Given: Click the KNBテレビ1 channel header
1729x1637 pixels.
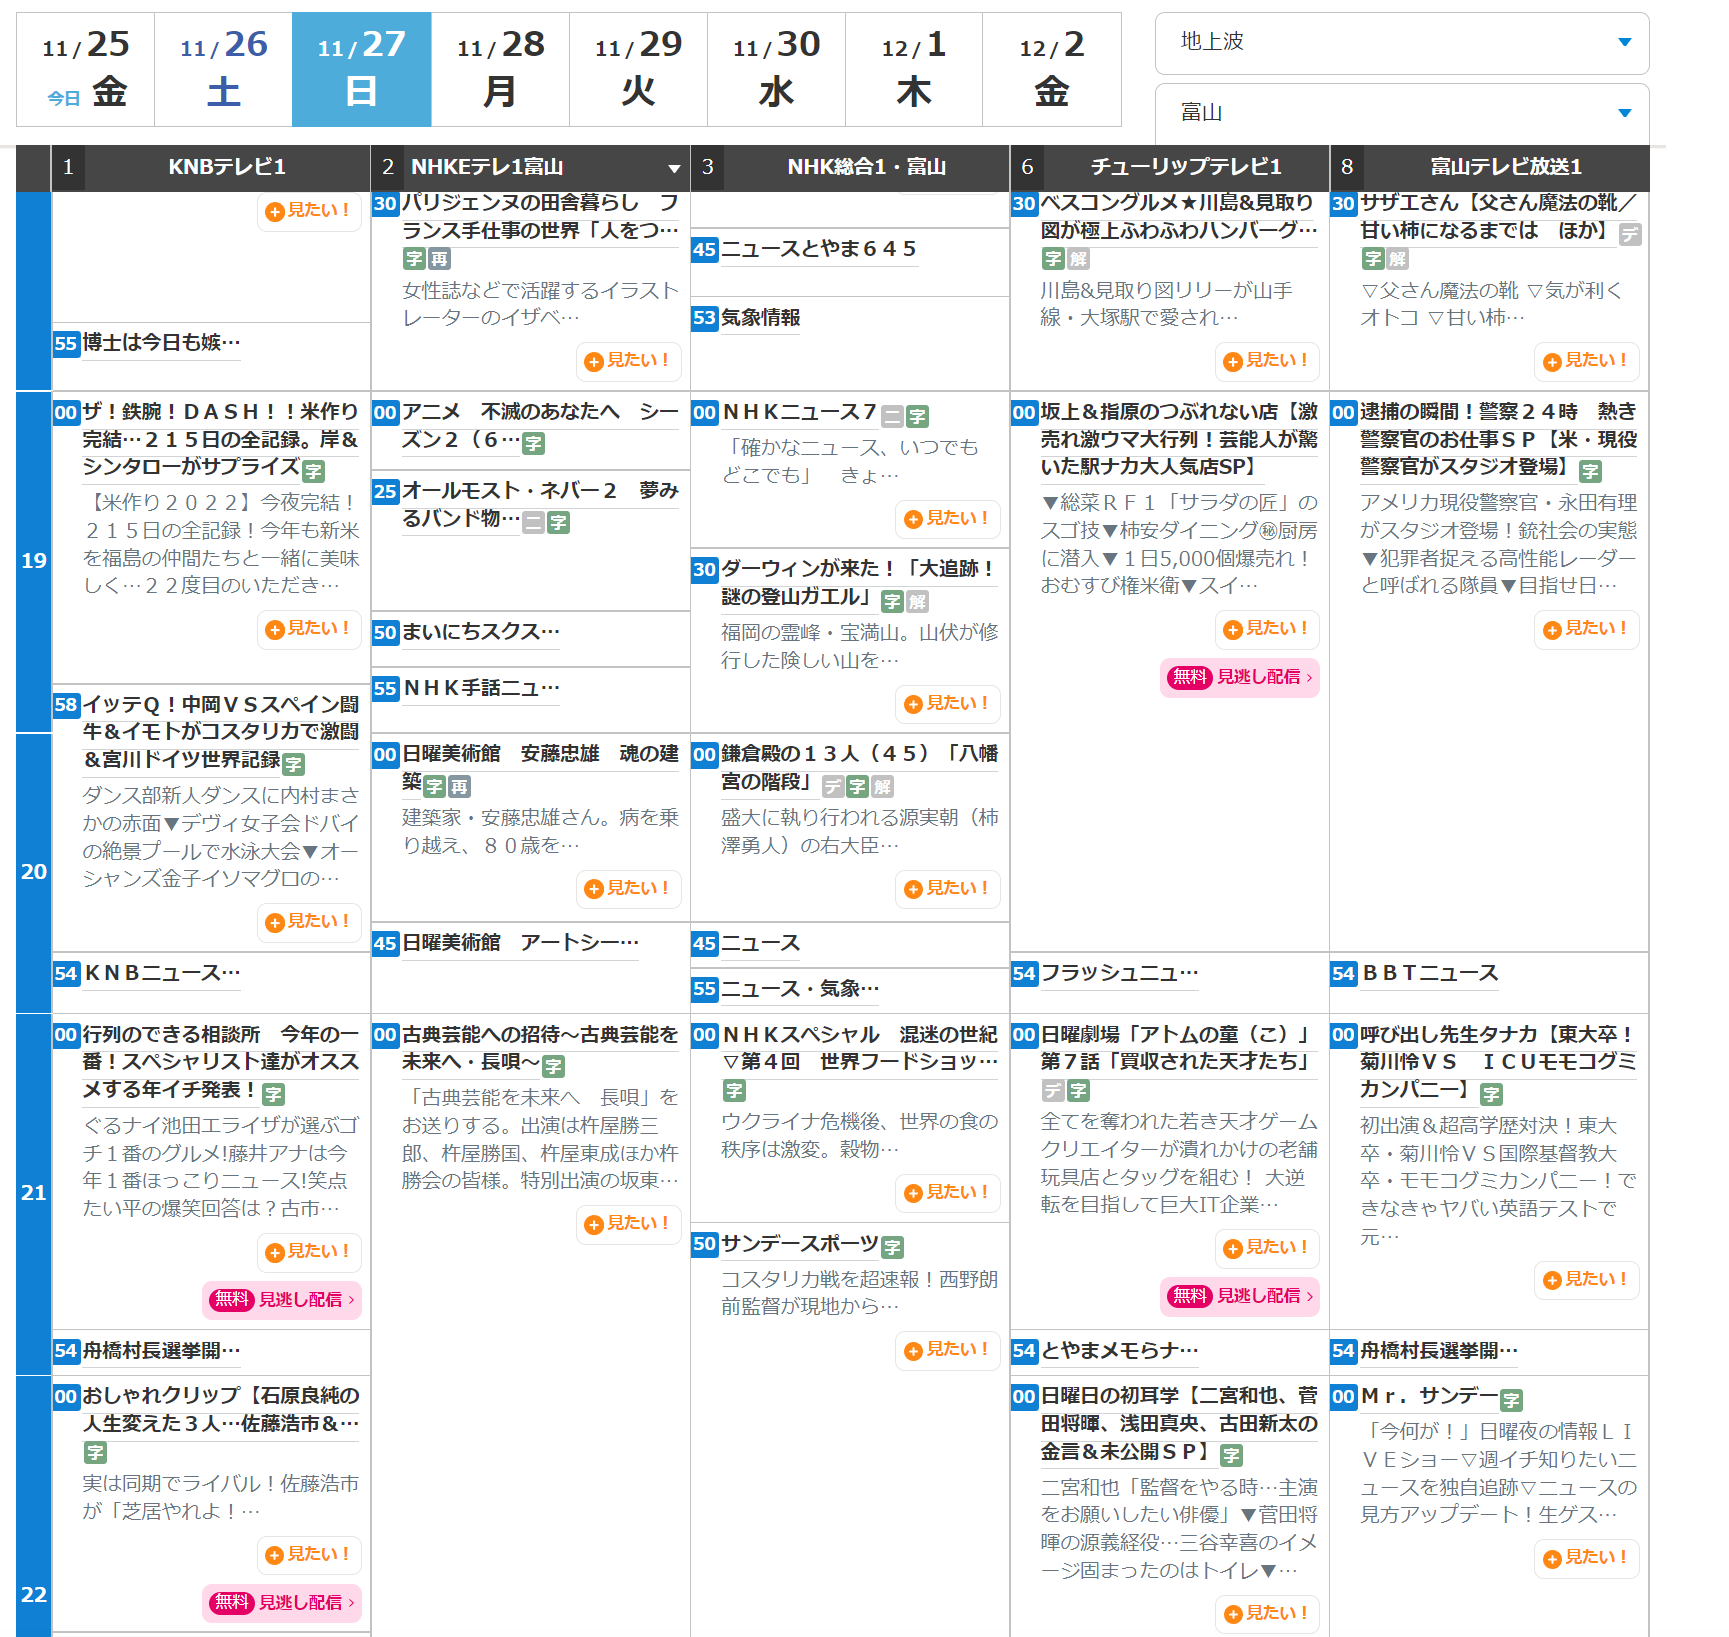Looking at the screenshot, I should pos(226,167).
